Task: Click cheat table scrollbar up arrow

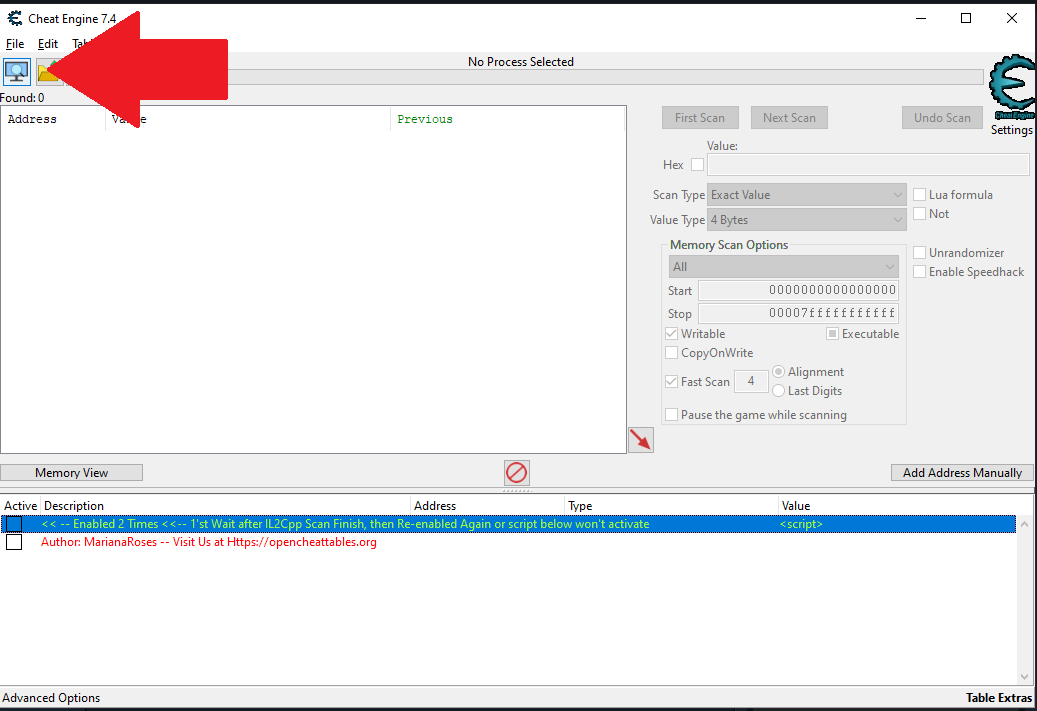Action: coord(1024,523)
